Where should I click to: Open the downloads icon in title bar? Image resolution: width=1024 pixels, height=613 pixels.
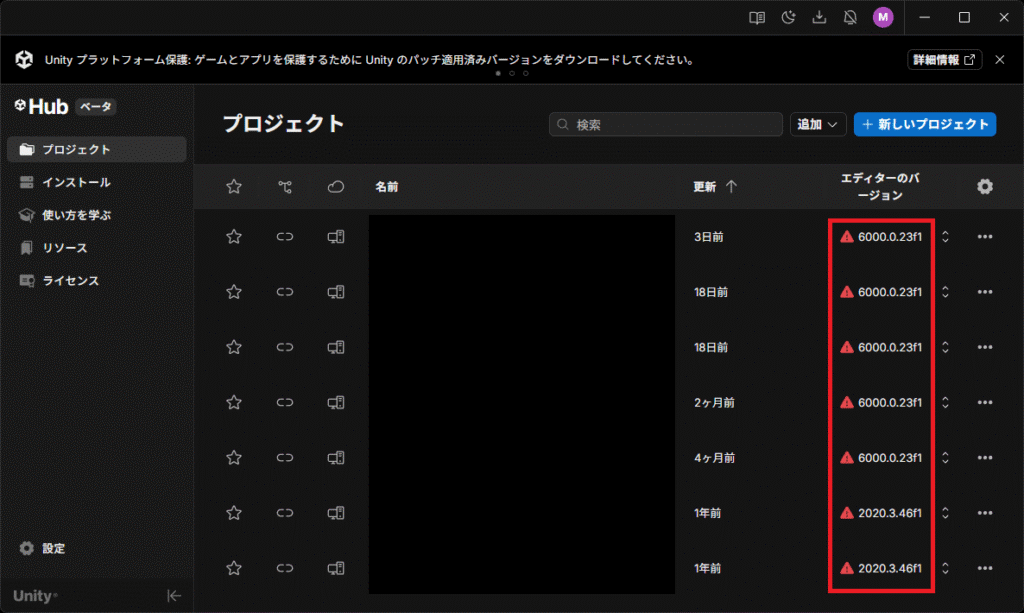click(x=820, y=17)
